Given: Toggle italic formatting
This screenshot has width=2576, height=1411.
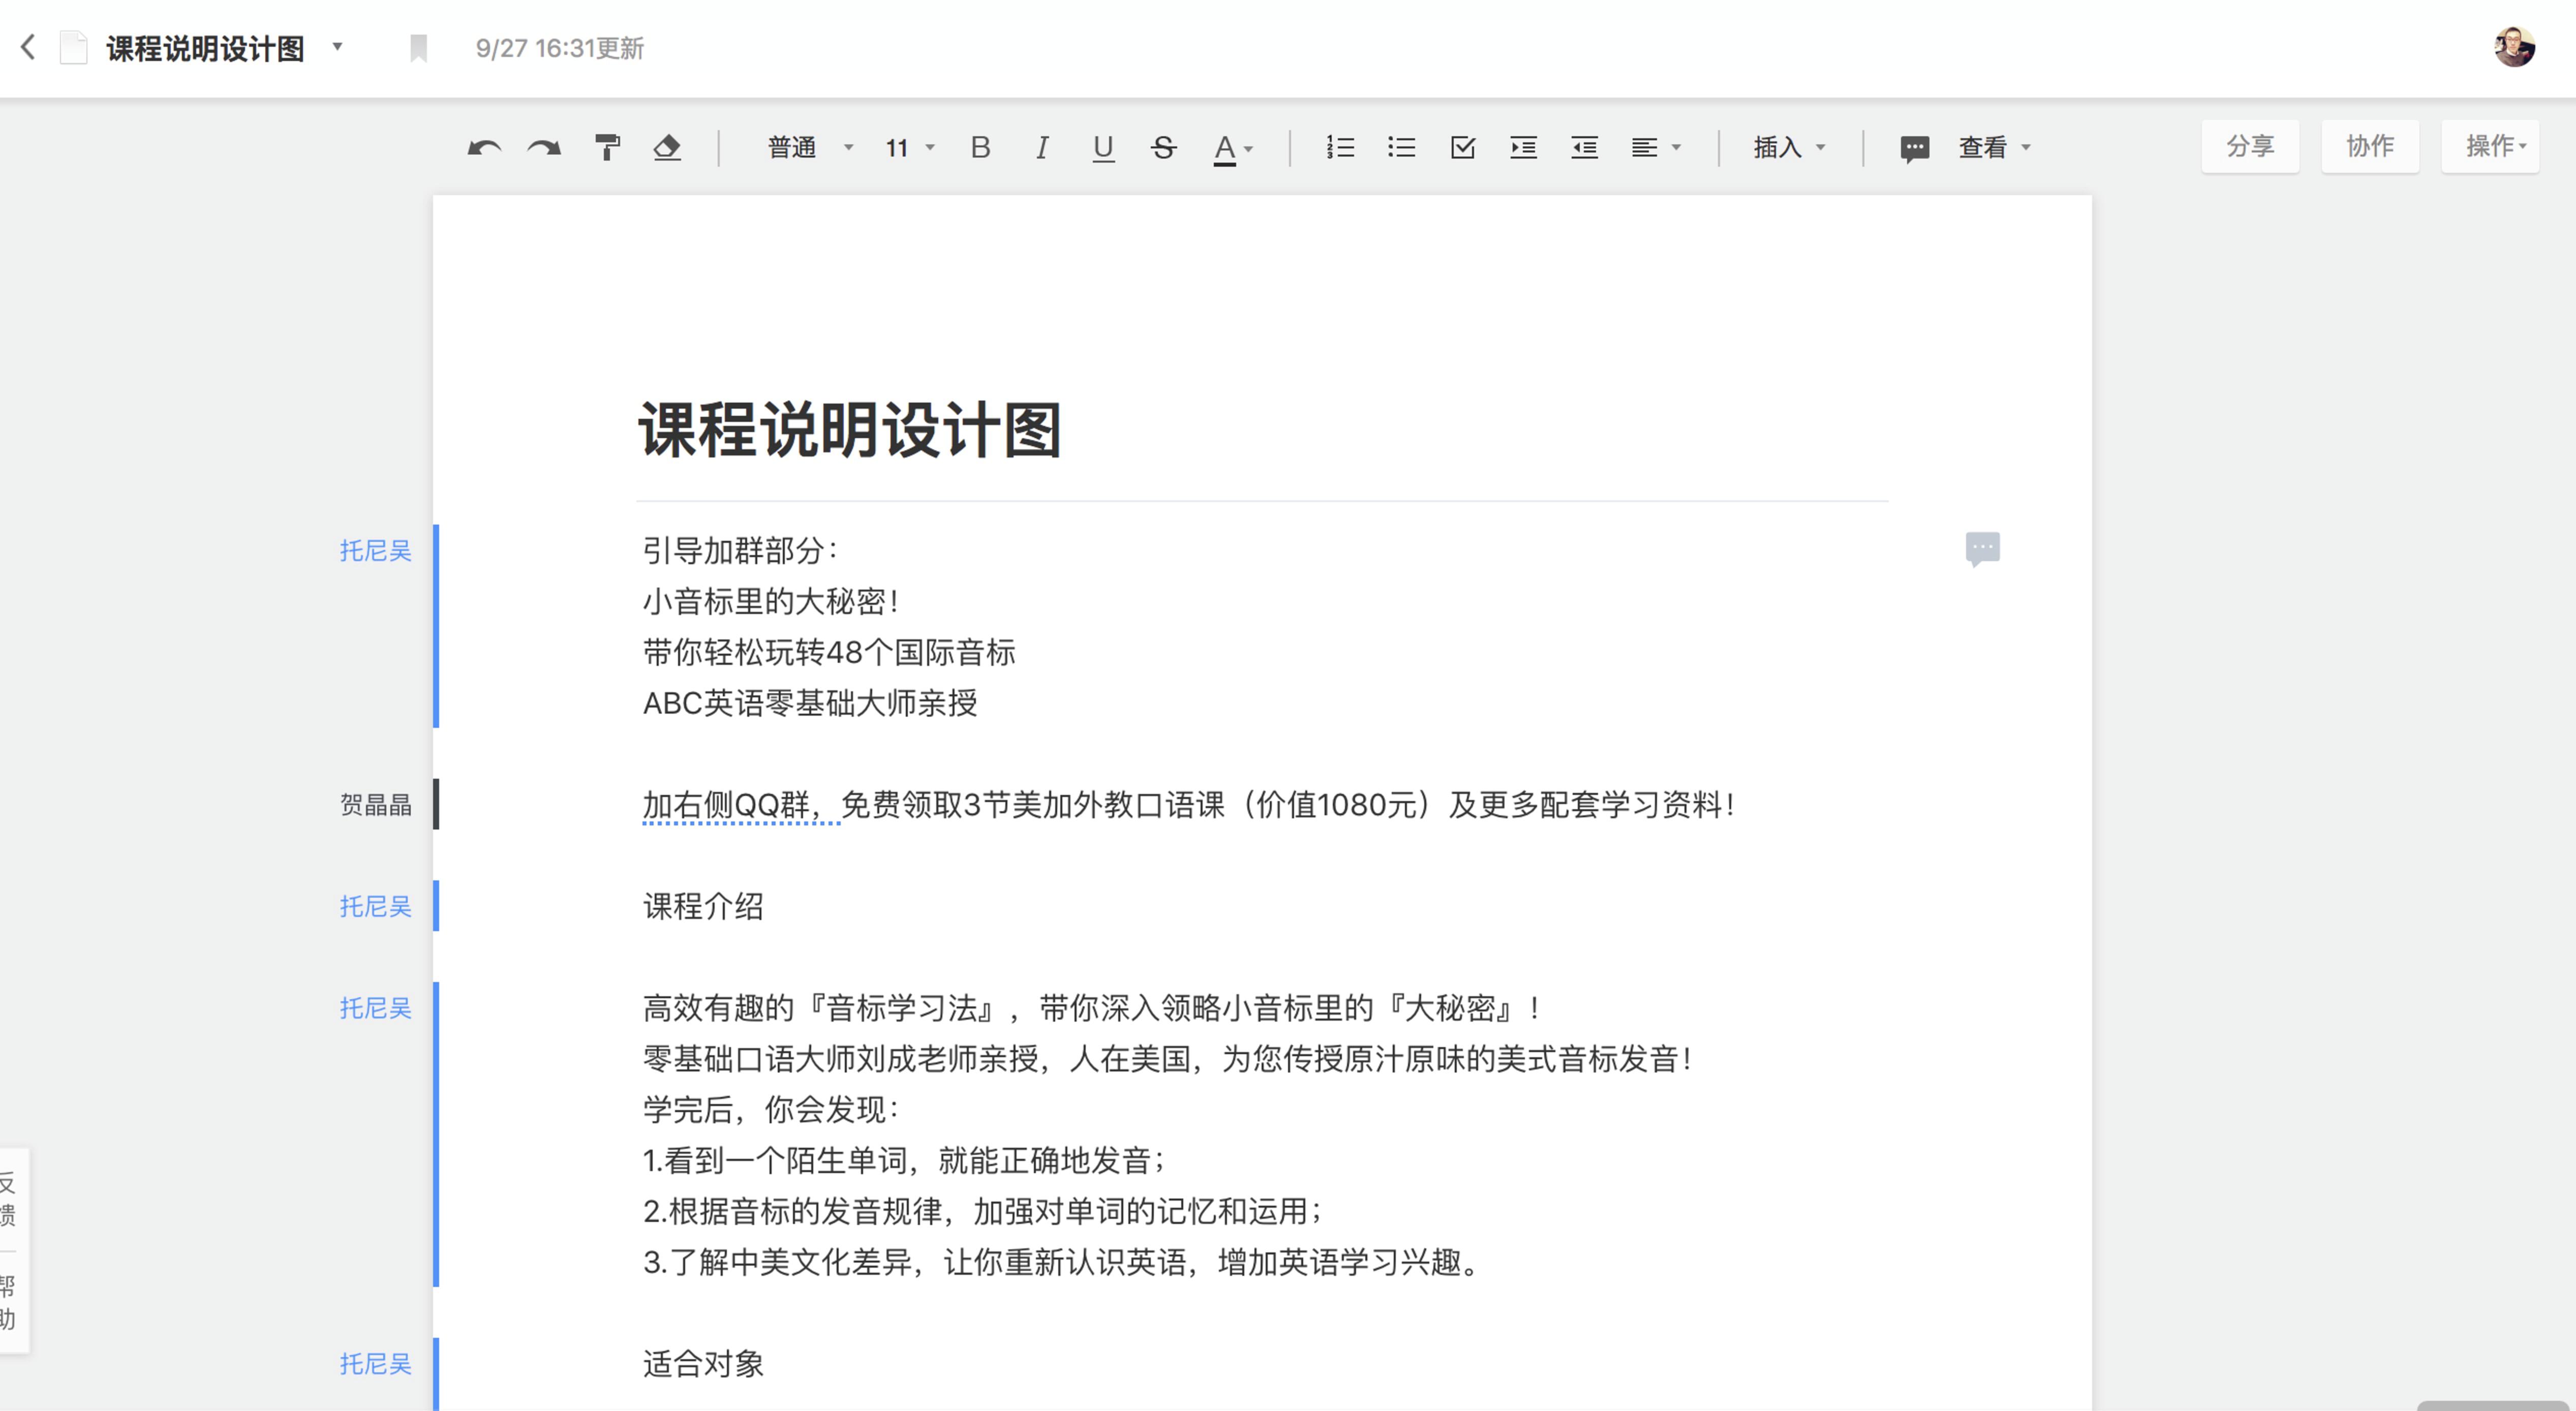Looking at the screenshot, I should click(x=1042, y=148).
